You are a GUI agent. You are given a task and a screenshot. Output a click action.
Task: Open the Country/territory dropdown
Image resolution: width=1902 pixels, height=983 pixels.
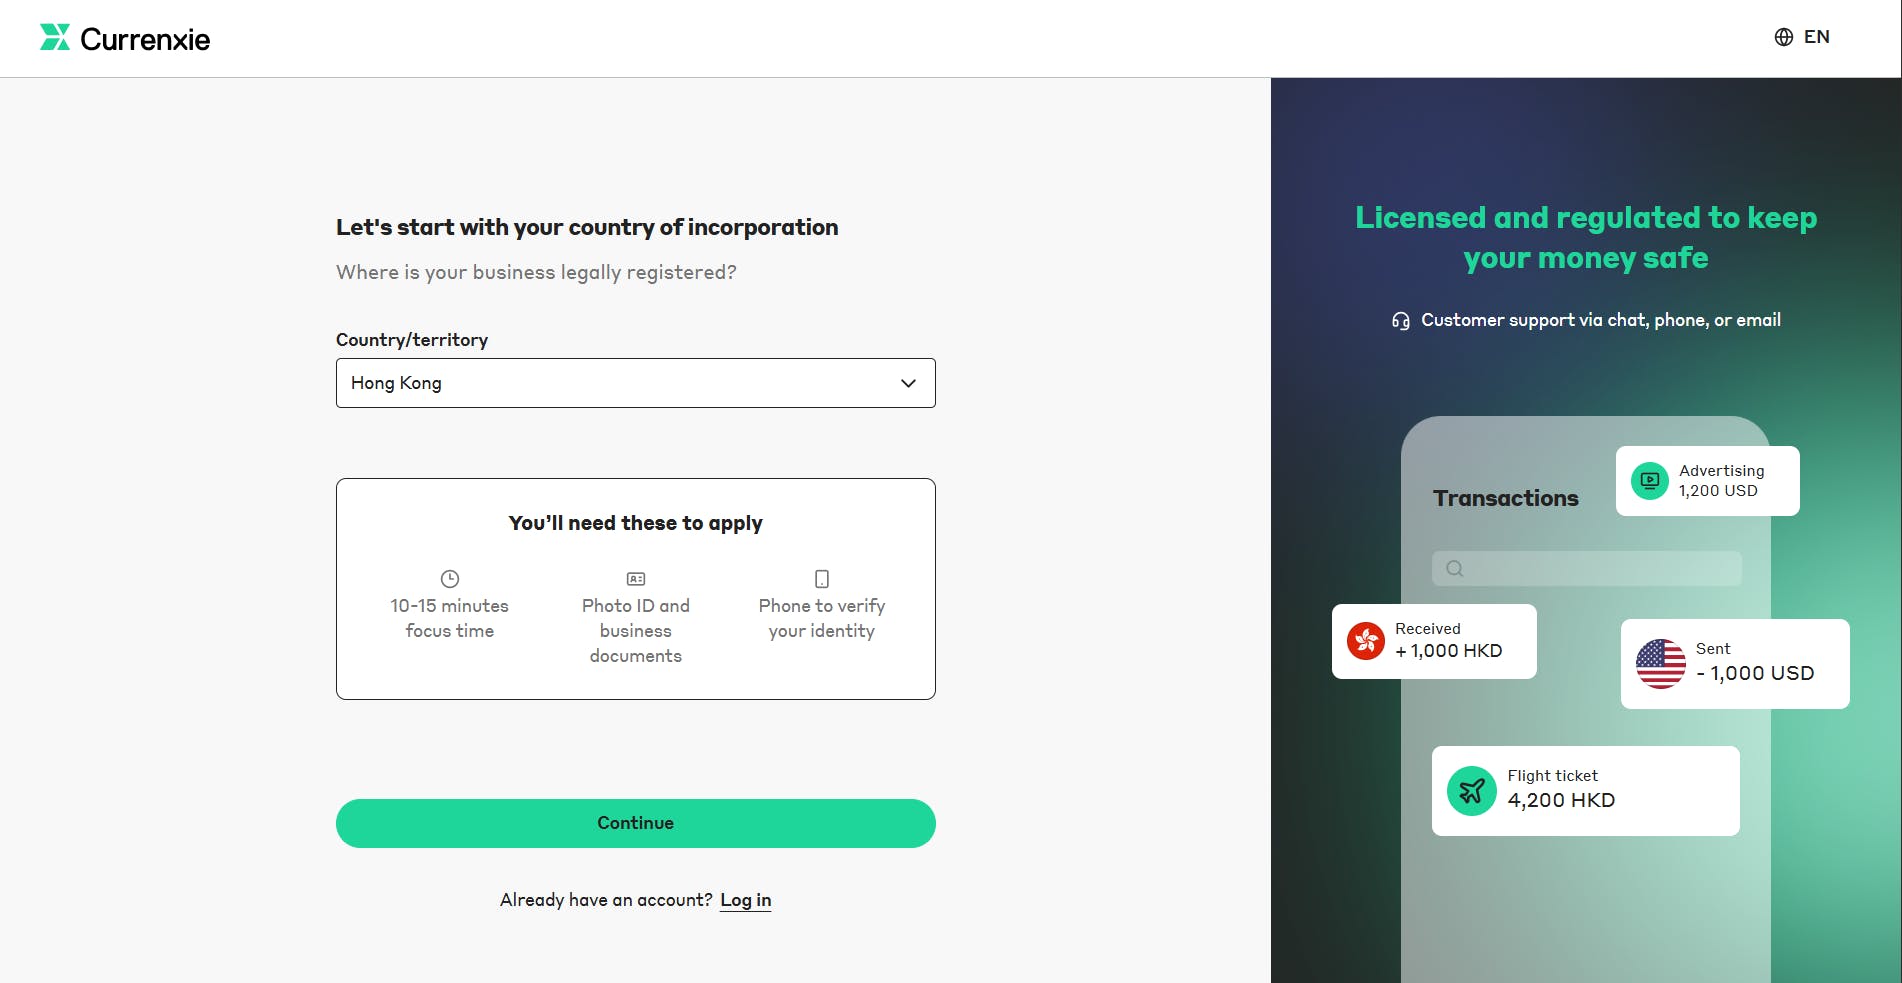coord(635,383)
